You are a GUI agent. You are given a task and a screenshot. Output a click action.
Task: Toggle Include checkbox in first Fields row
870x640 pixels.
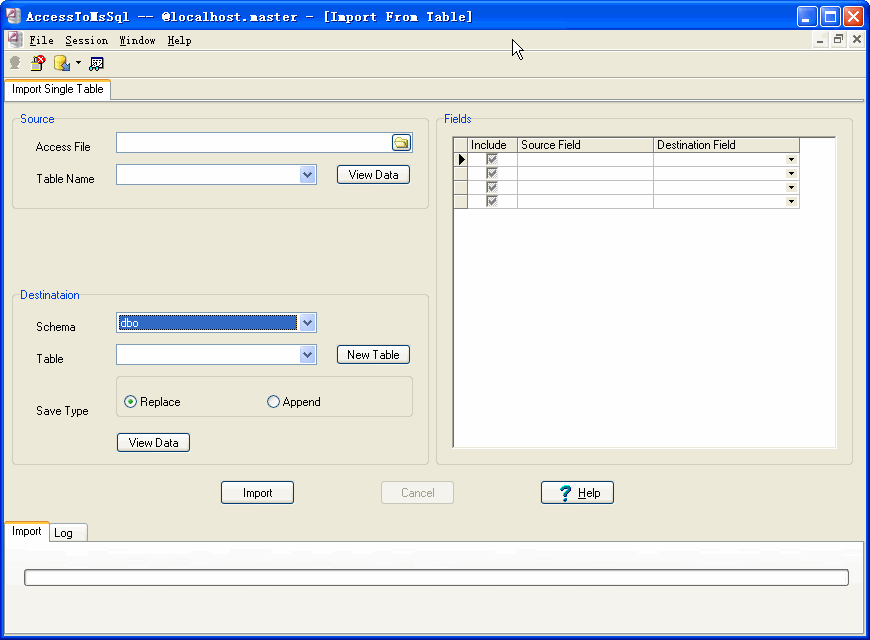[492, 159]
